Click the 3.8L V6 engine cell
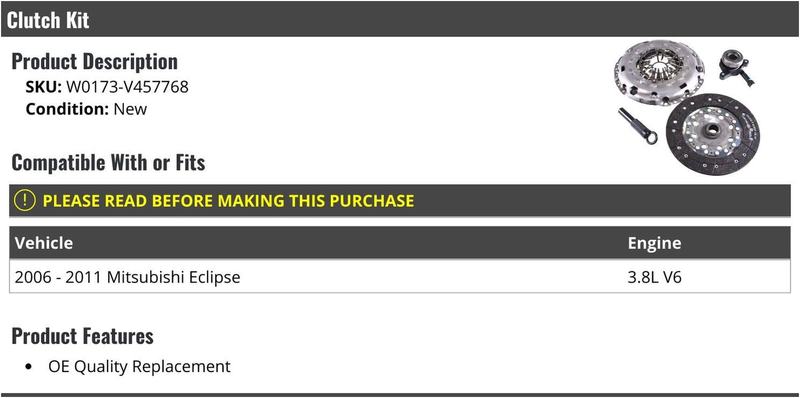Image resolution: width=800 pixels, height=398 pixels. click(x=654, y=277)
